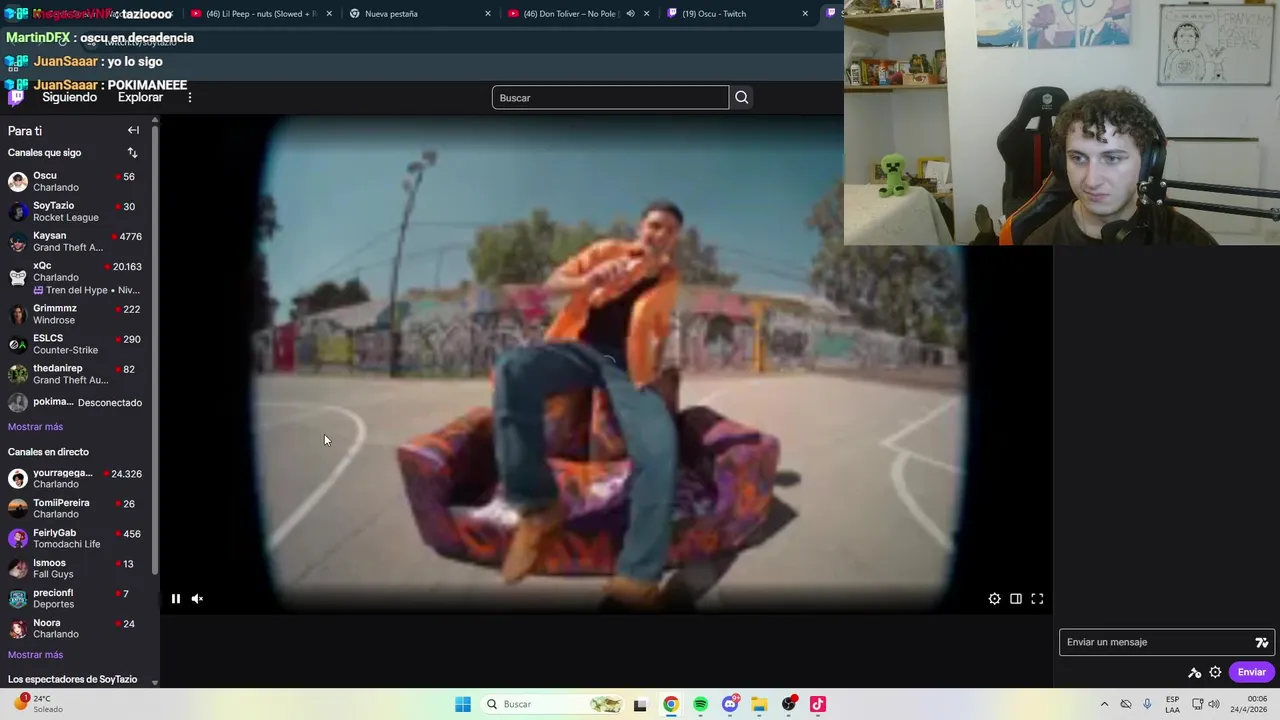The image size is (1280, 720).
Task: Open precionfl Deportes channel
Action: 78,598
